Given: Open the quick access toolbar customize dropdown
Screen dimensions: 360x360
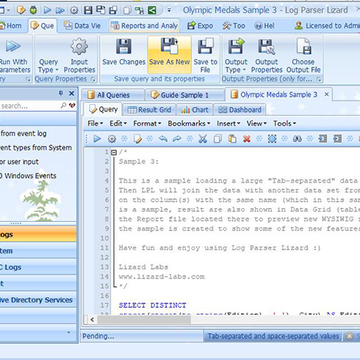Looking at the screenshot, I should (x=169, y=10).
